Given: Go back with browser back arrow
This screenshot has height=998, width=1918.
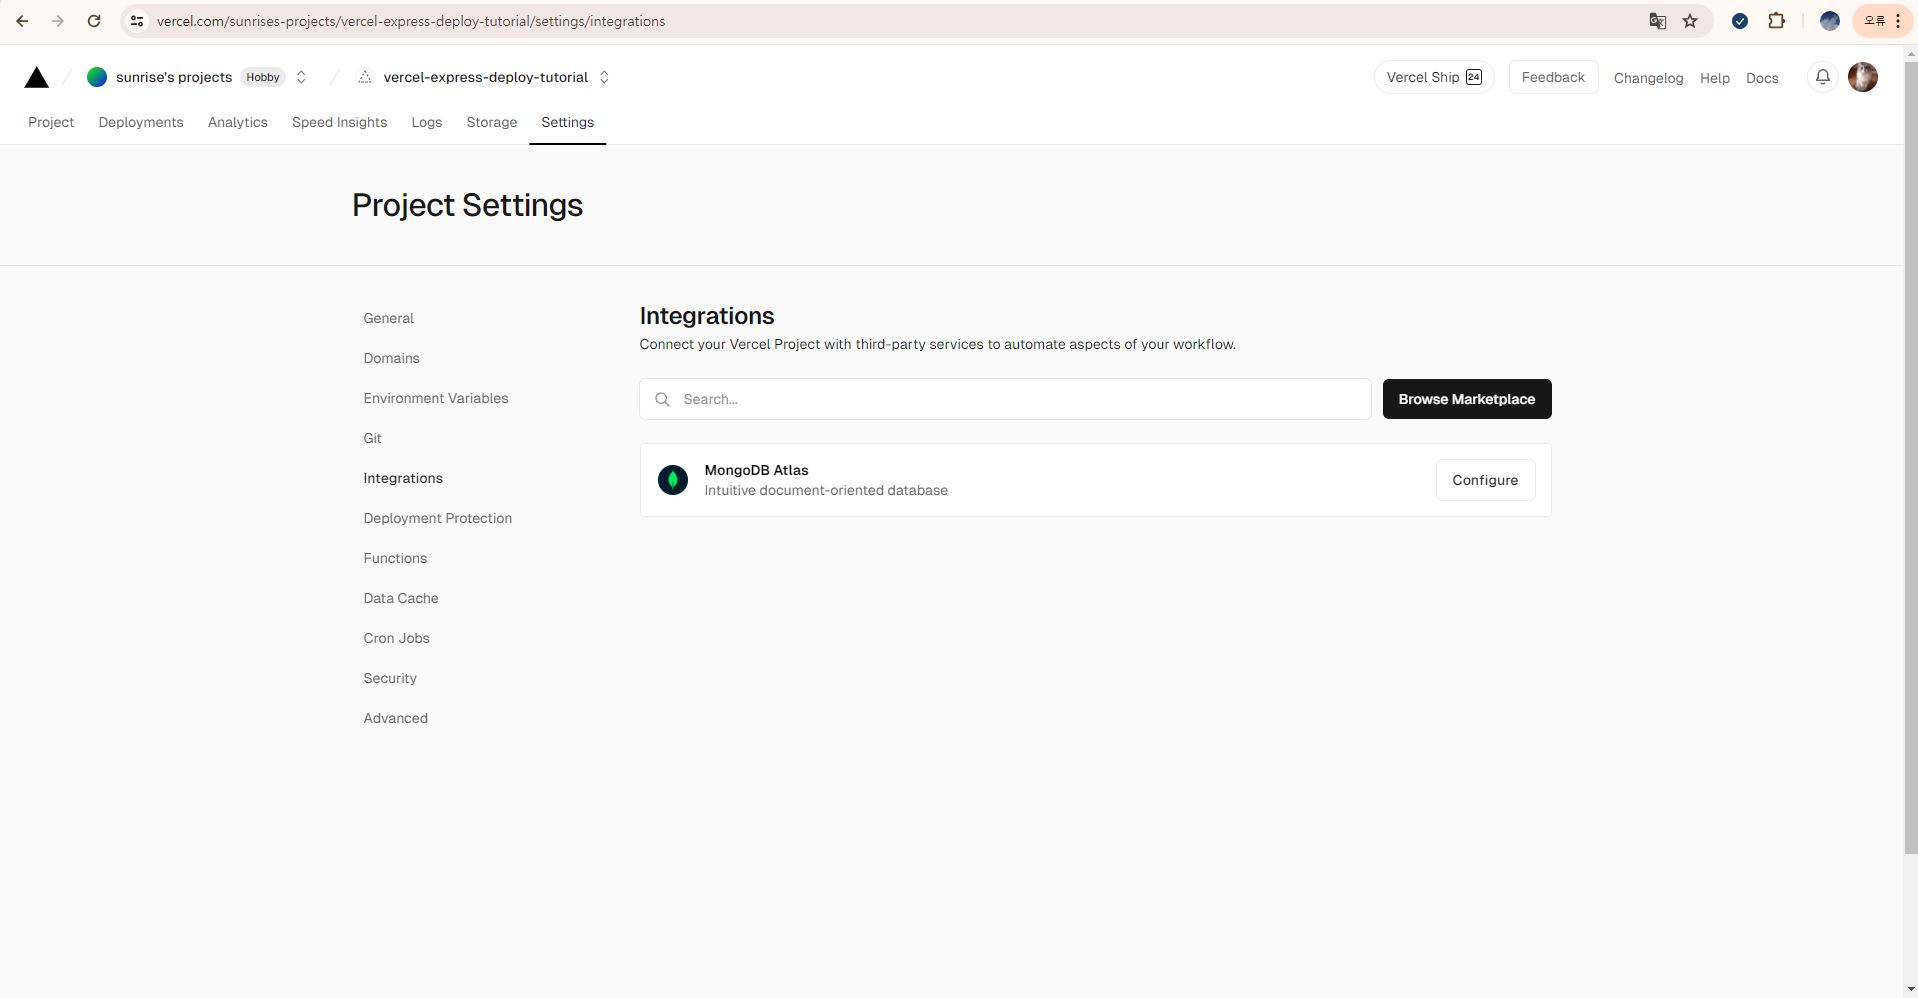Looking at the screenshot, I should 22,21.
